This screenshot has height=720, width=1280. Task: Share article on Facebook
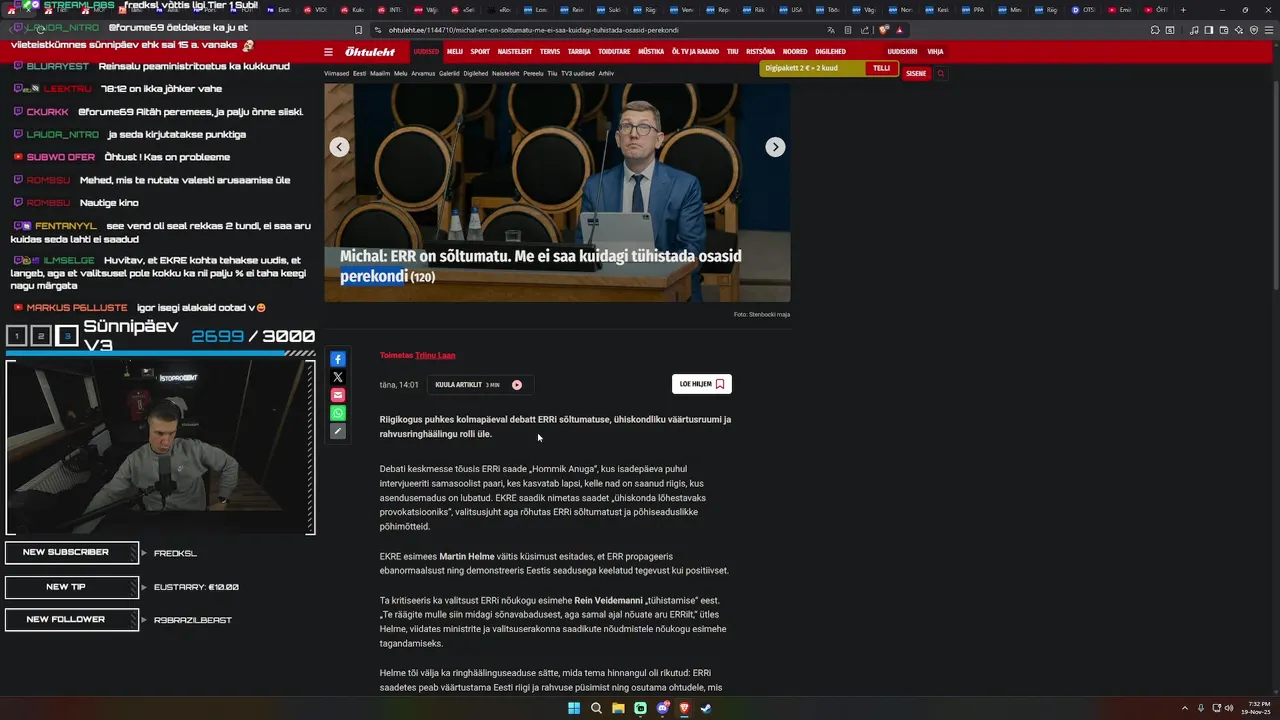(338, 359)
